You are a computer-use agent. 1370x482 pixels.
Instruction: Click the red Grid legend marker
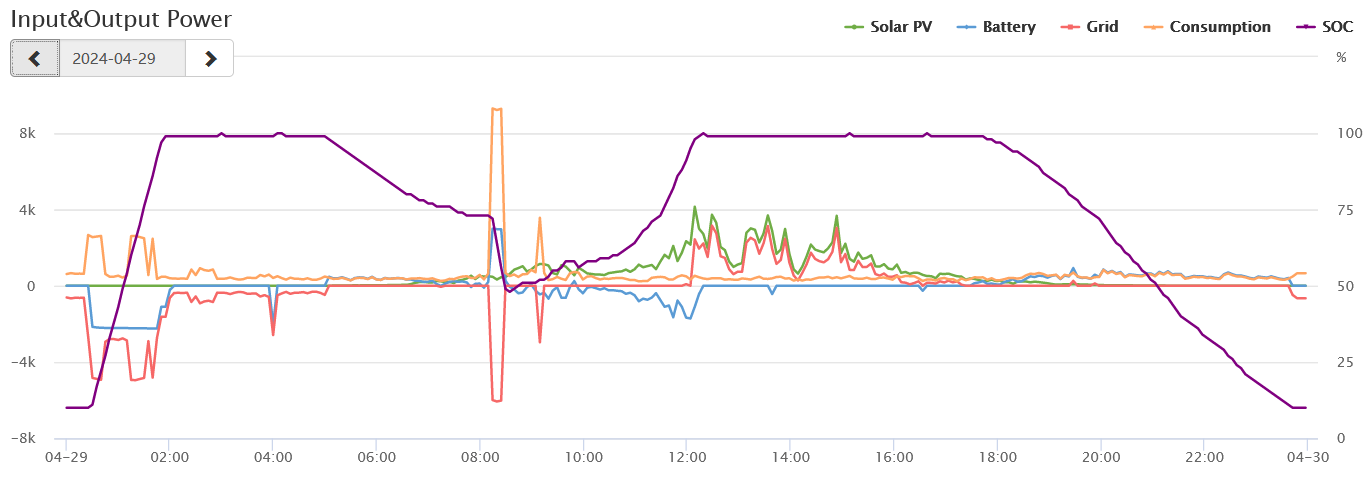[x=1071, y=27]
